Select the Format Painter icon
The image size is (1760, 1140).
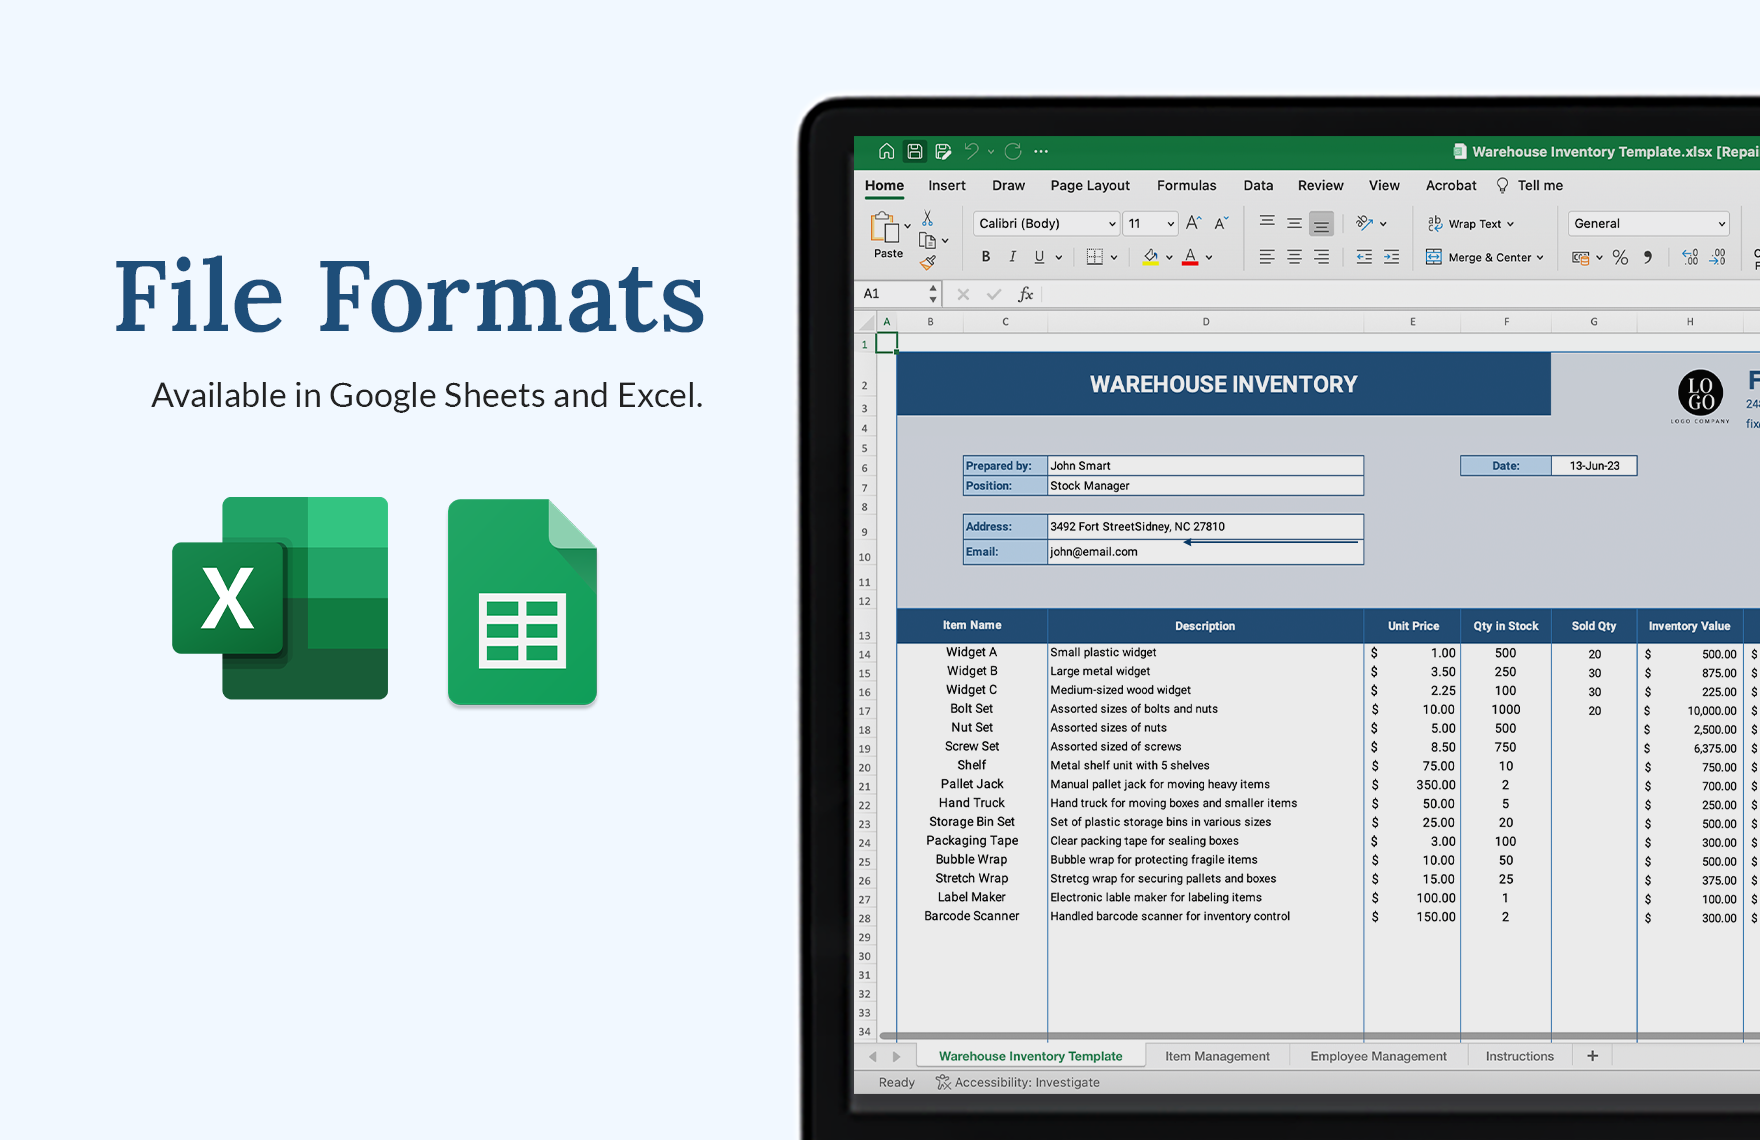point(927,261)
